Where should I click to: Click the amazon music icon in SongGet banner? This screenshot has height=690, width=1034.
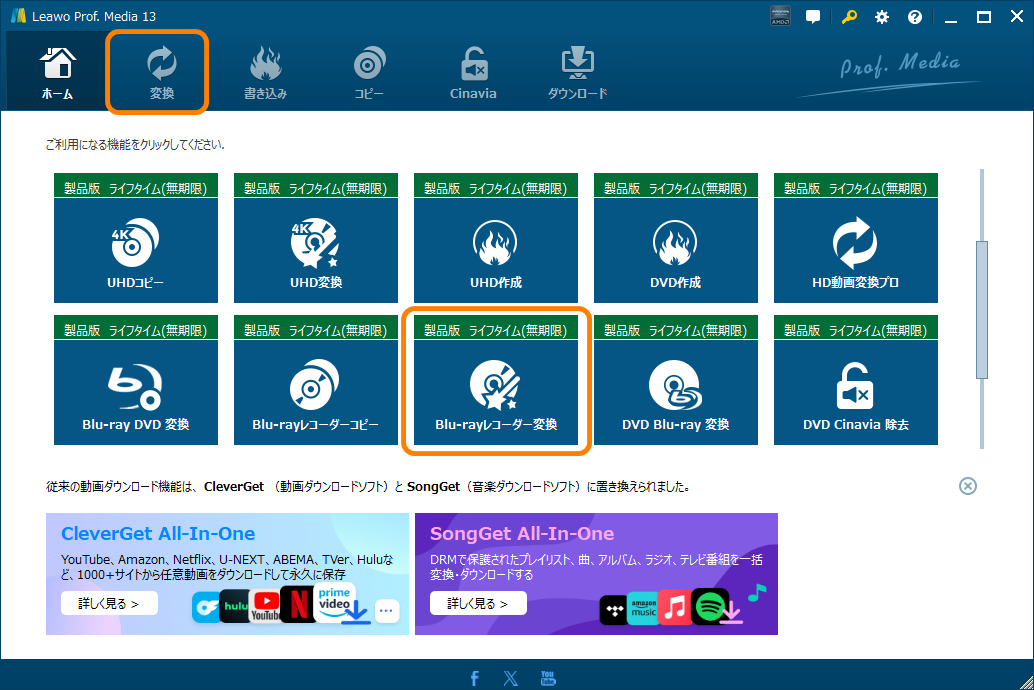(x=643, y=608)
